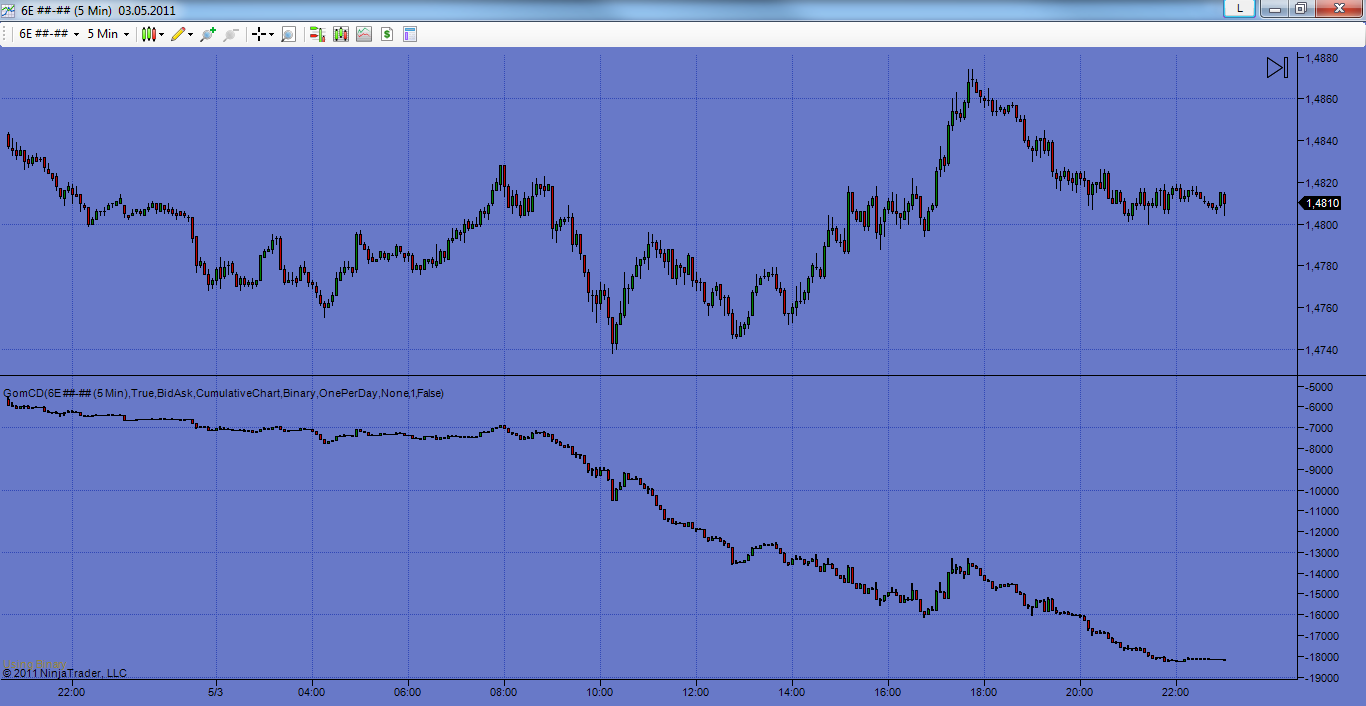This screenshot has width=1366, height=706.
Task: Click the 14:00 time axis label
Action: pyautogui.click(x=791, y=691)
